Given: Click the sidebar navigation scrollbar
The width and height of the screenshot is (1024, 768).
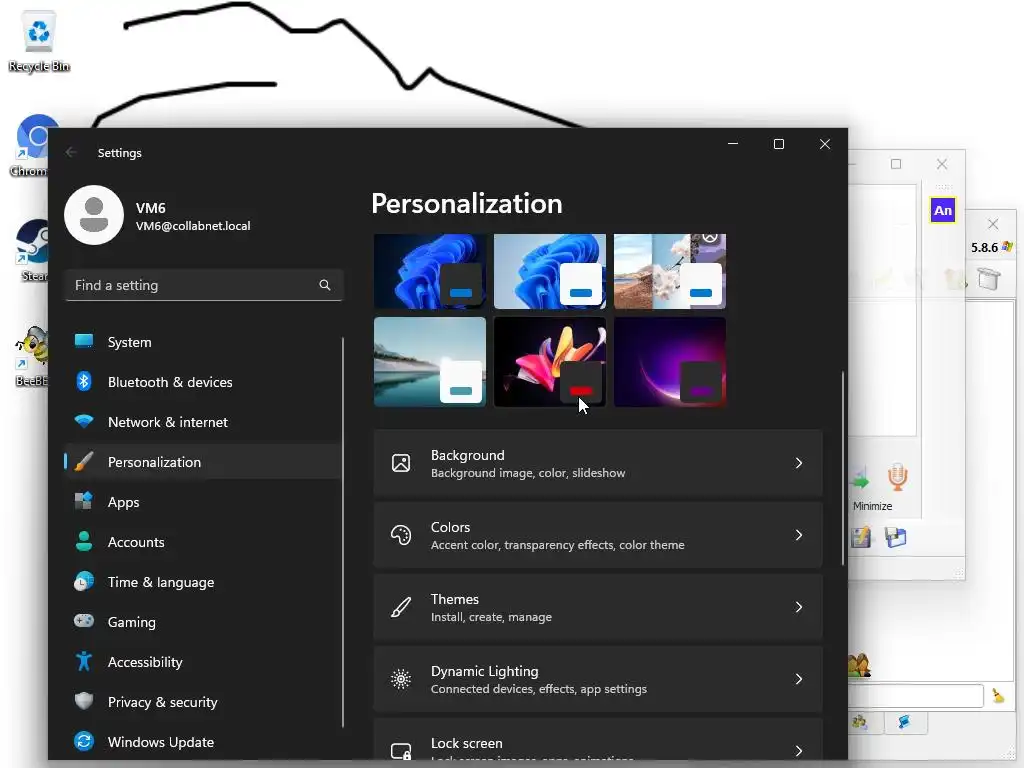Looking at the screenshot, I should click(x=343, y=532).
